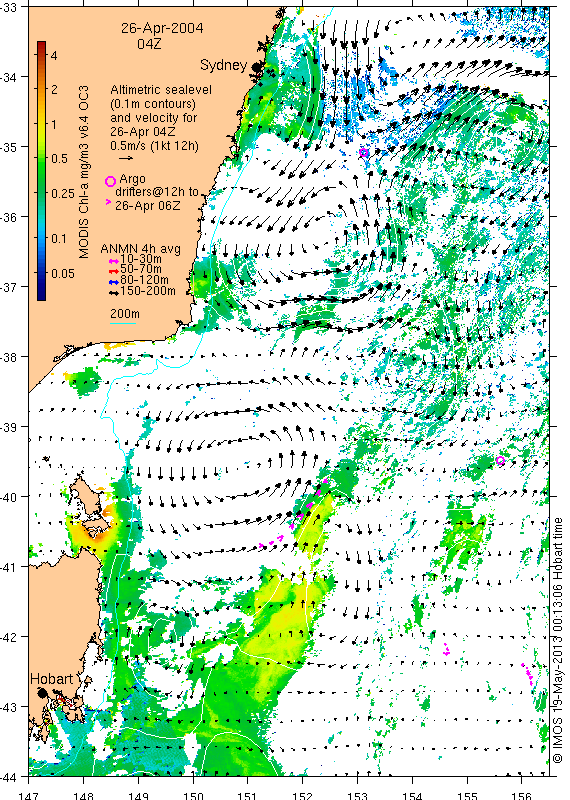The height and width of the screenshot is (800, 570).
Task: Click the '26-Apr-2004' date title
Action: coord(162,28)
